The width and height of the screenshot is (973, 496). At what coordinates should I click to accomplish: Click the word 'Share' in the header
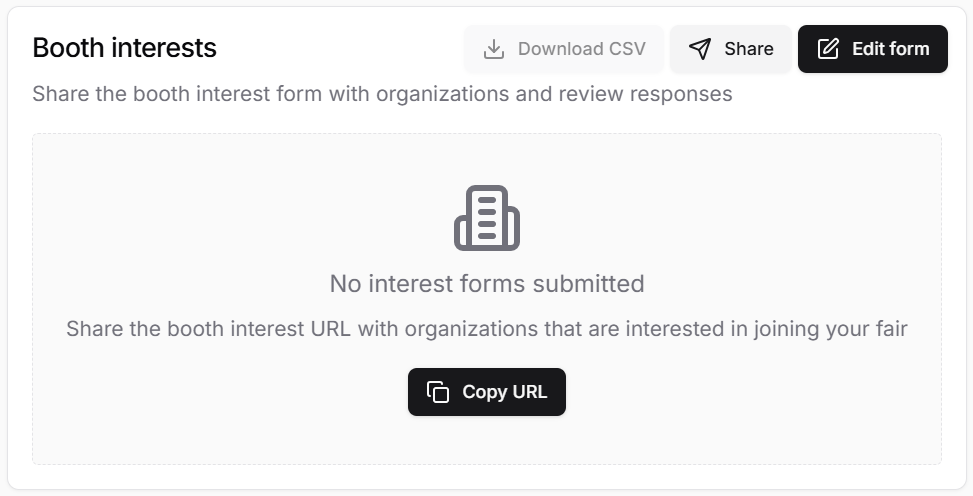pyautogui.click(x=748, y=49)
